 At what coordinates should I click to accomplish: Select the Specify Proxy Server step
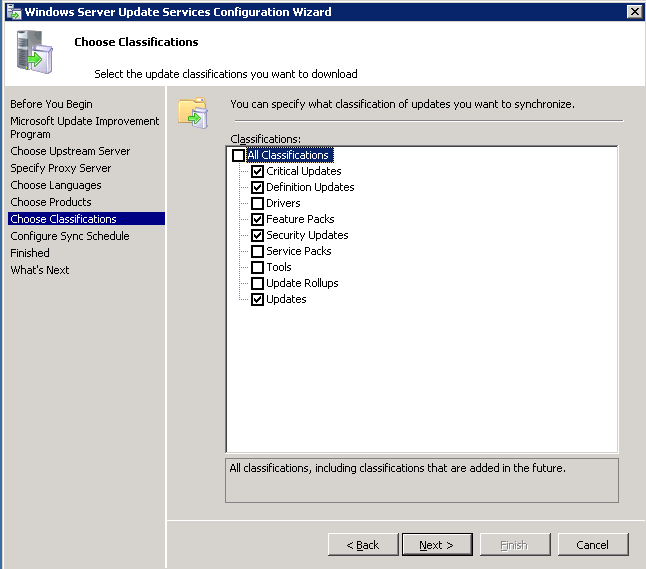61,168
